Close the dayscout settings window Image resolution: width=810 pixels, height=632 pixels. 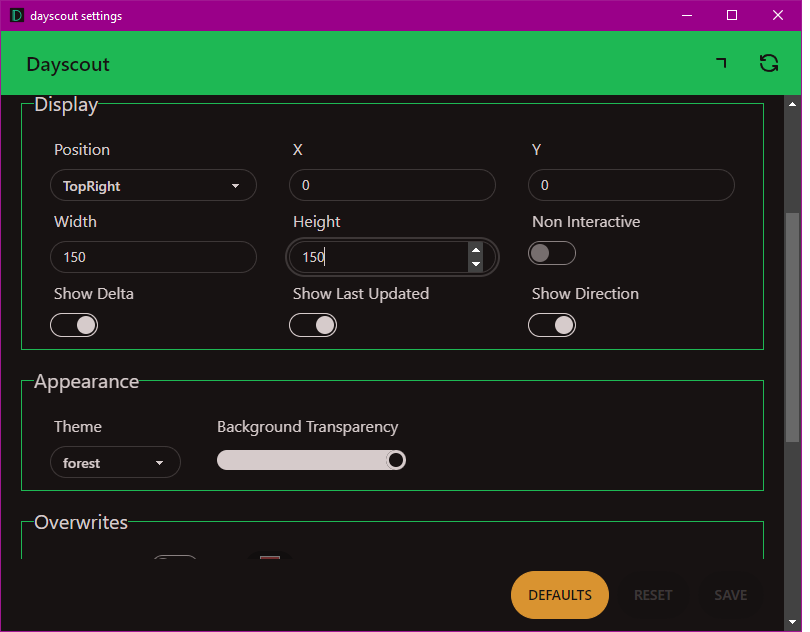click(x=778, y=16)
